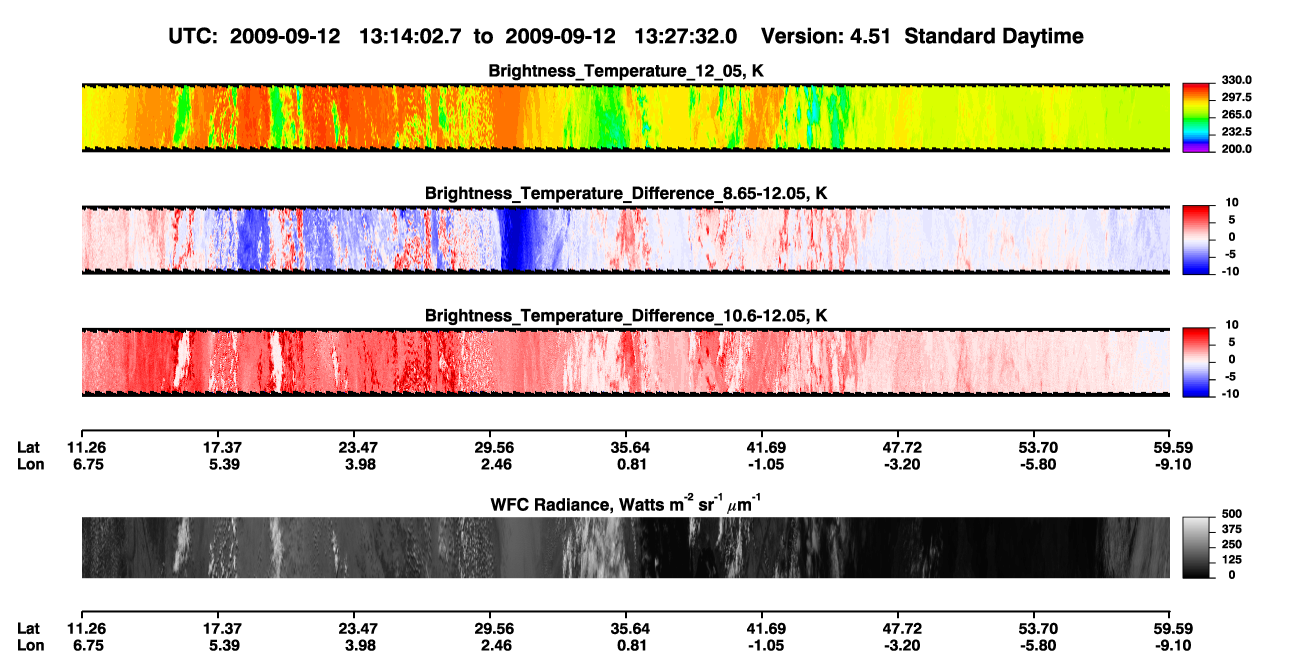
Task: Click the grayscale WFC Radiance image strip
Action: click(626, 547)
